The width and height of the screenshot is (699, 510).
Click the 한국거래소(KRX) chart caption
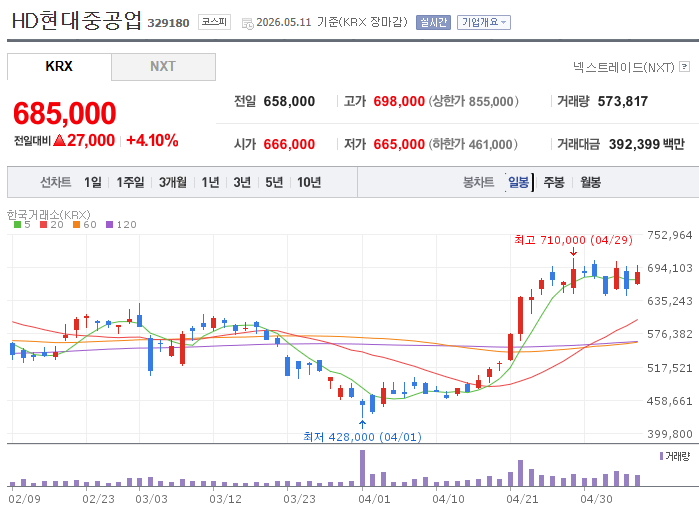coord(49,215)
